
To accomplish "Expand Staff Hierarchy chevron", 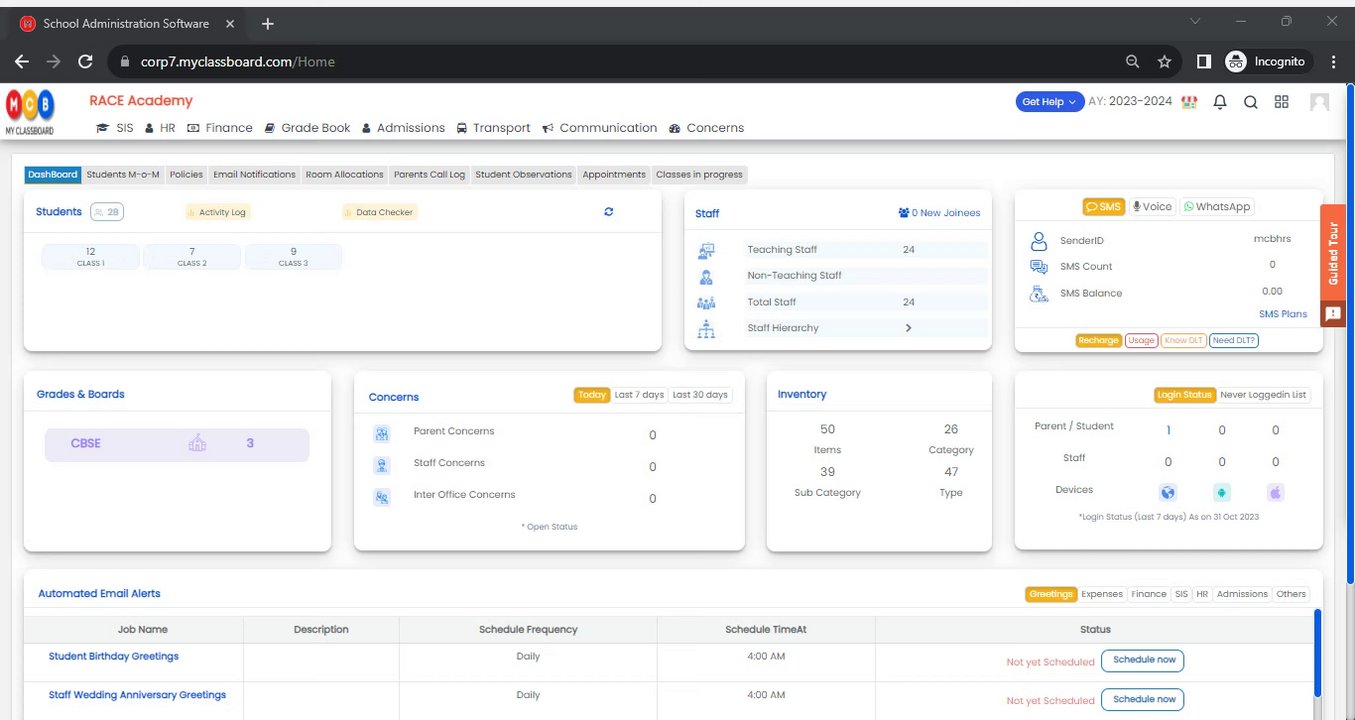I will pyautogui.click(x=908, y=328).
